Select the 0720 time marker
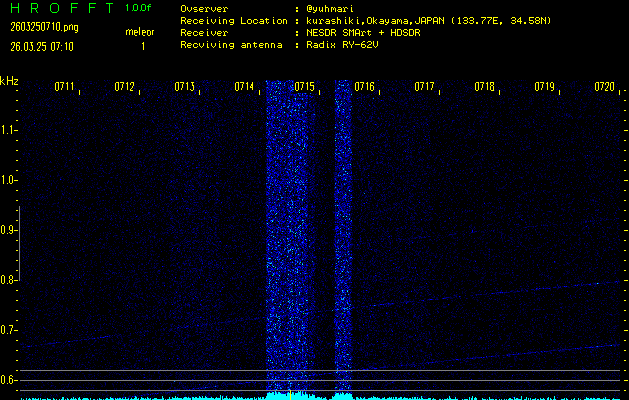629x400 pixels. point(604,87)
